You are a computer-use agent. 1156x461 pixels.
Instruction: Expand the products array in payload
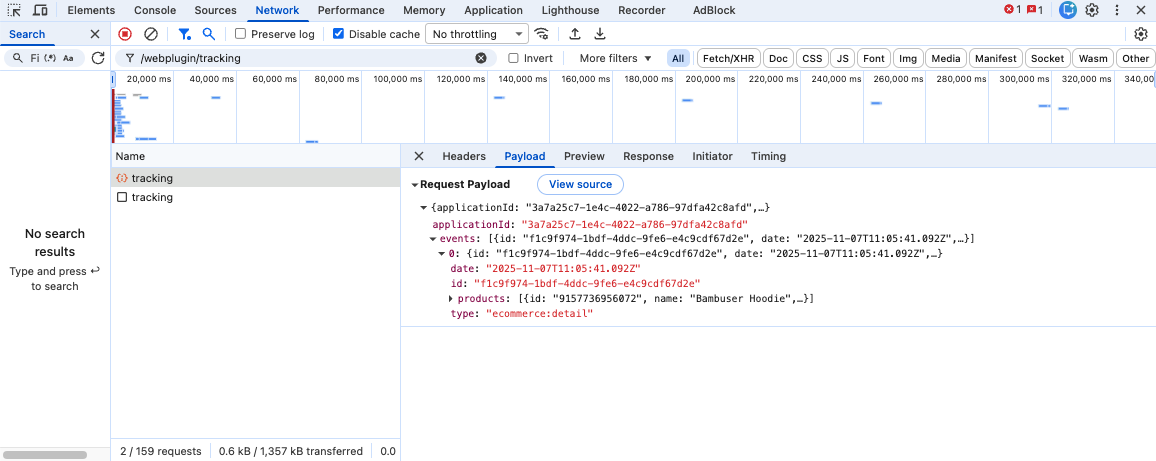point(451,299)
